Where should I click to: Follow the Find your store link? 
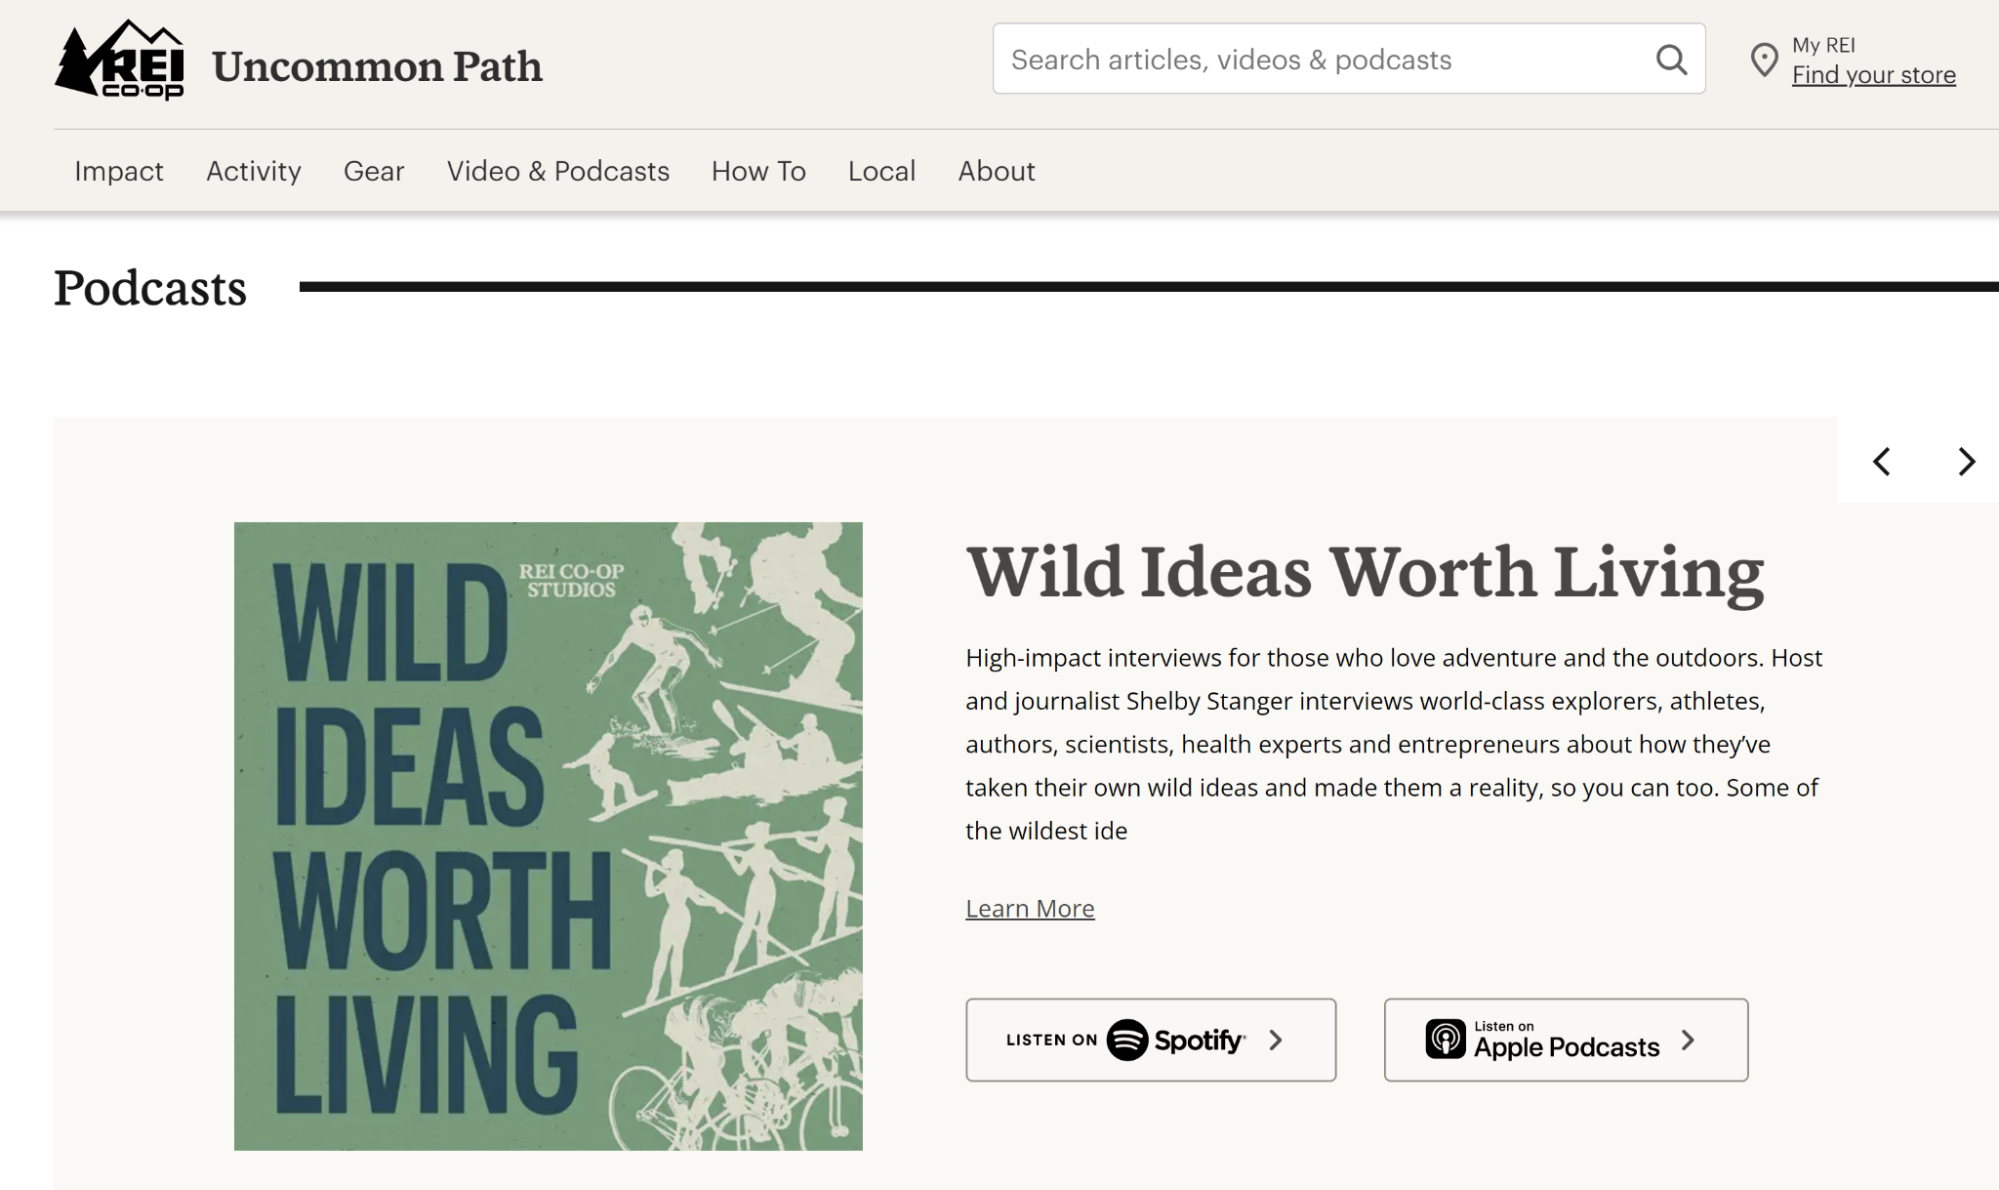(1873, 75)
